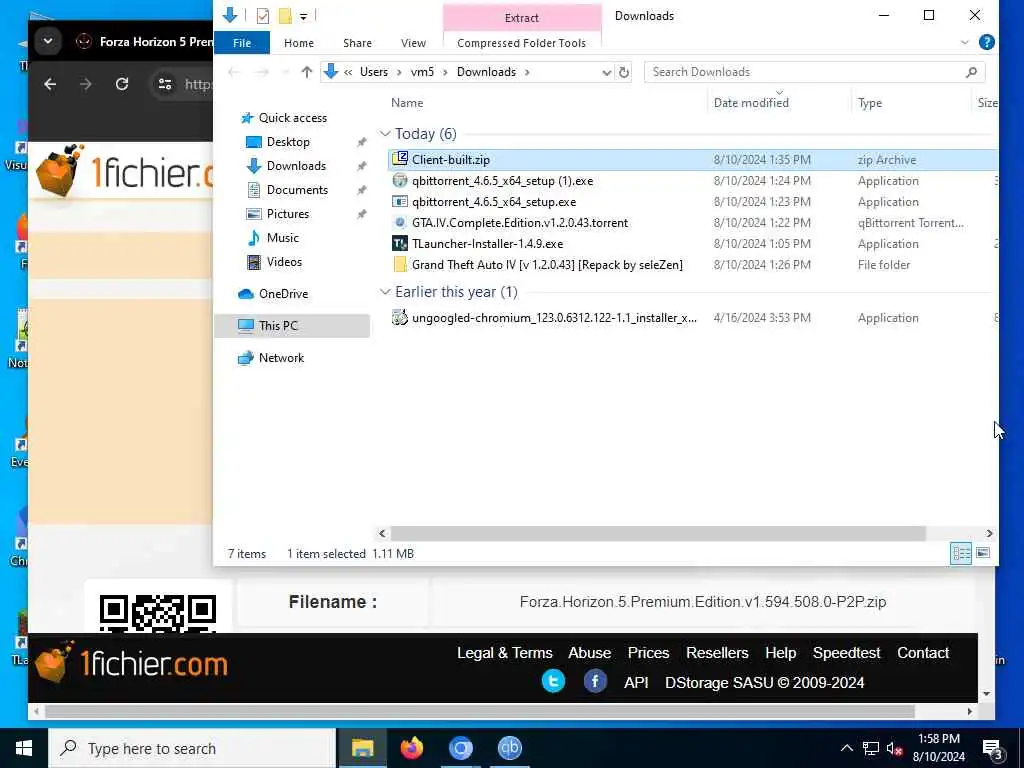This screenshot has height=768, width=1024.
Task: Open Desktop in navigation pane
Action: point(288,142)
